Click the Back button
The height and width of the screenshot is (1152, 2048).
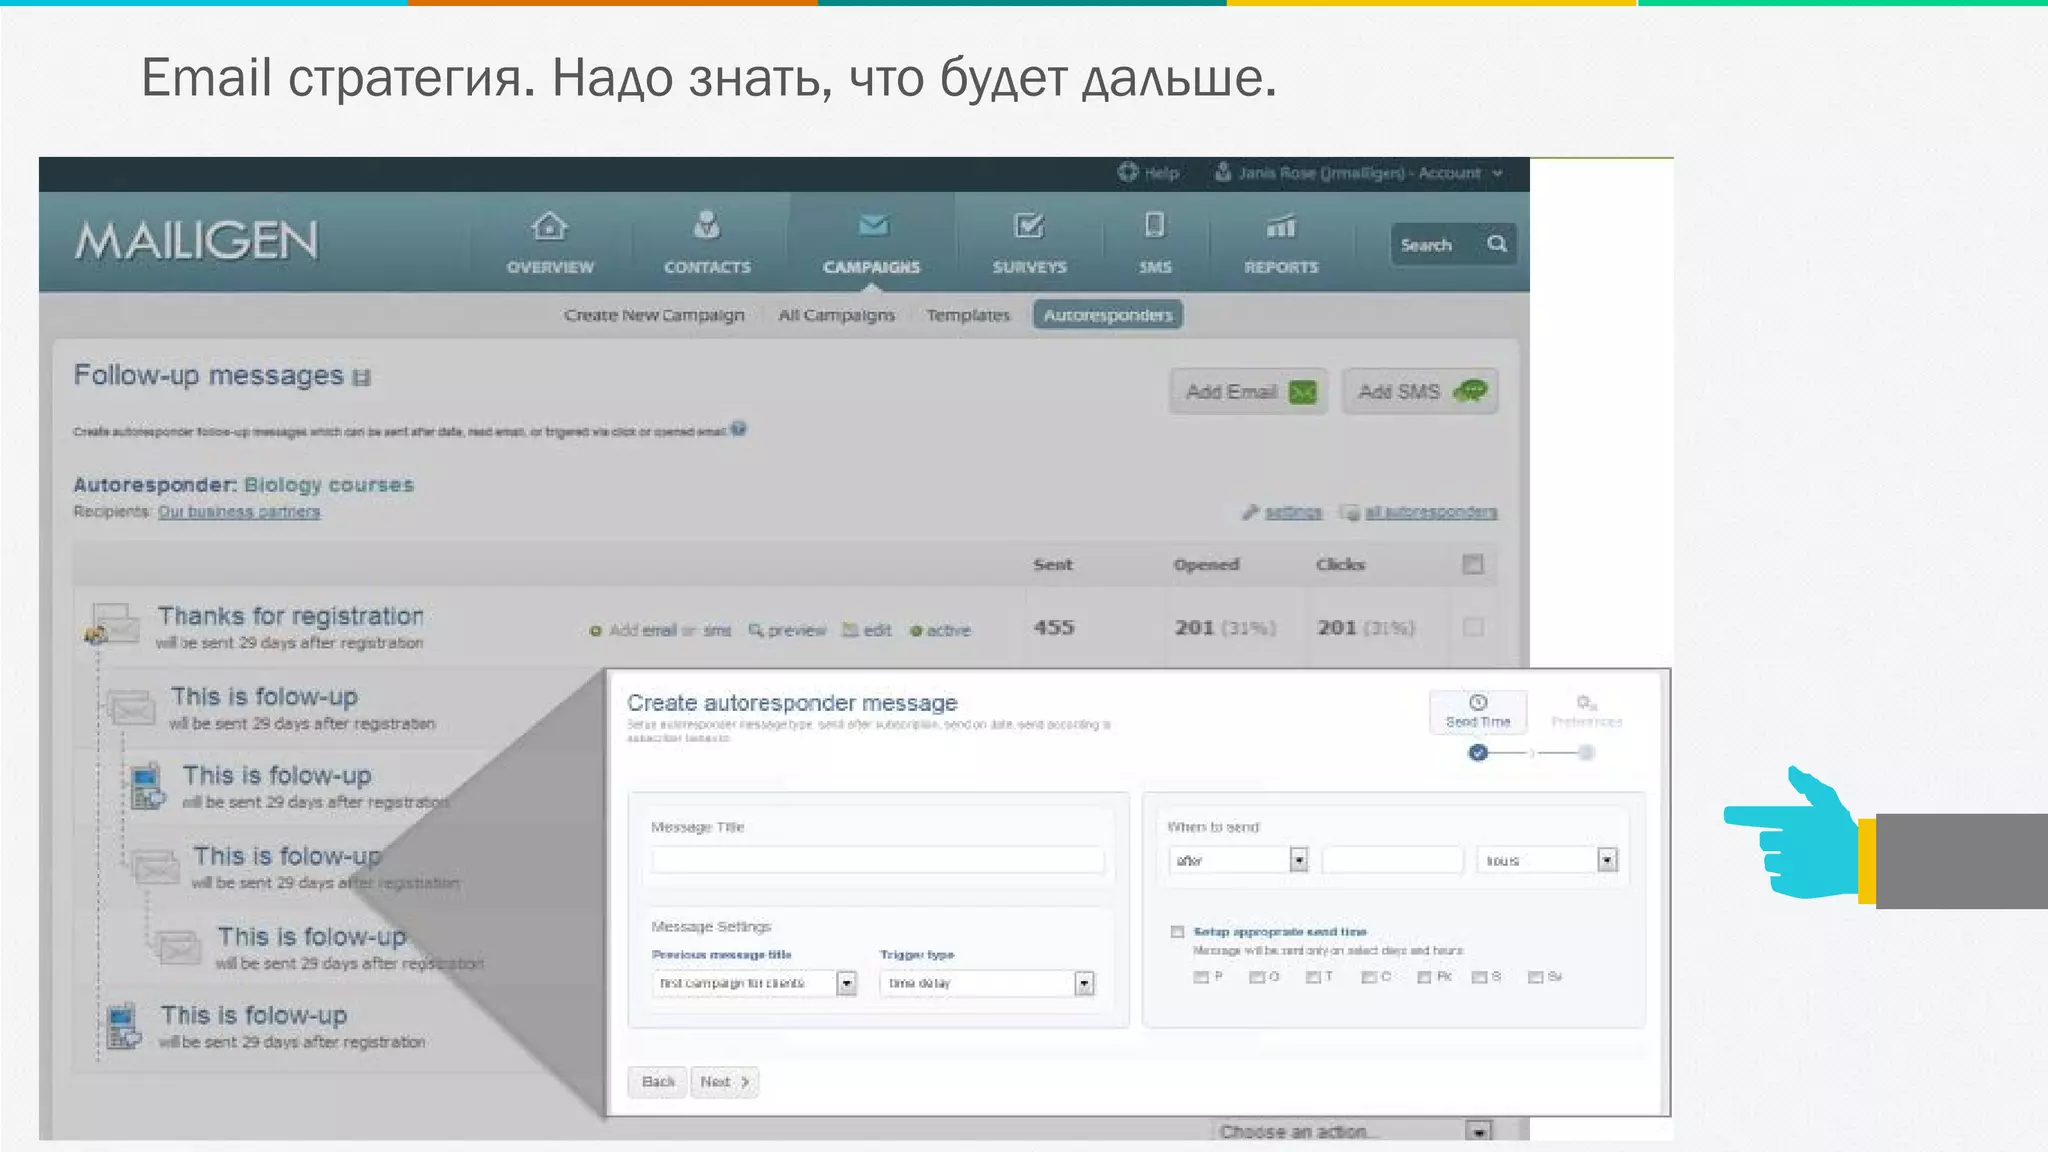click(x=658, y=1082)
